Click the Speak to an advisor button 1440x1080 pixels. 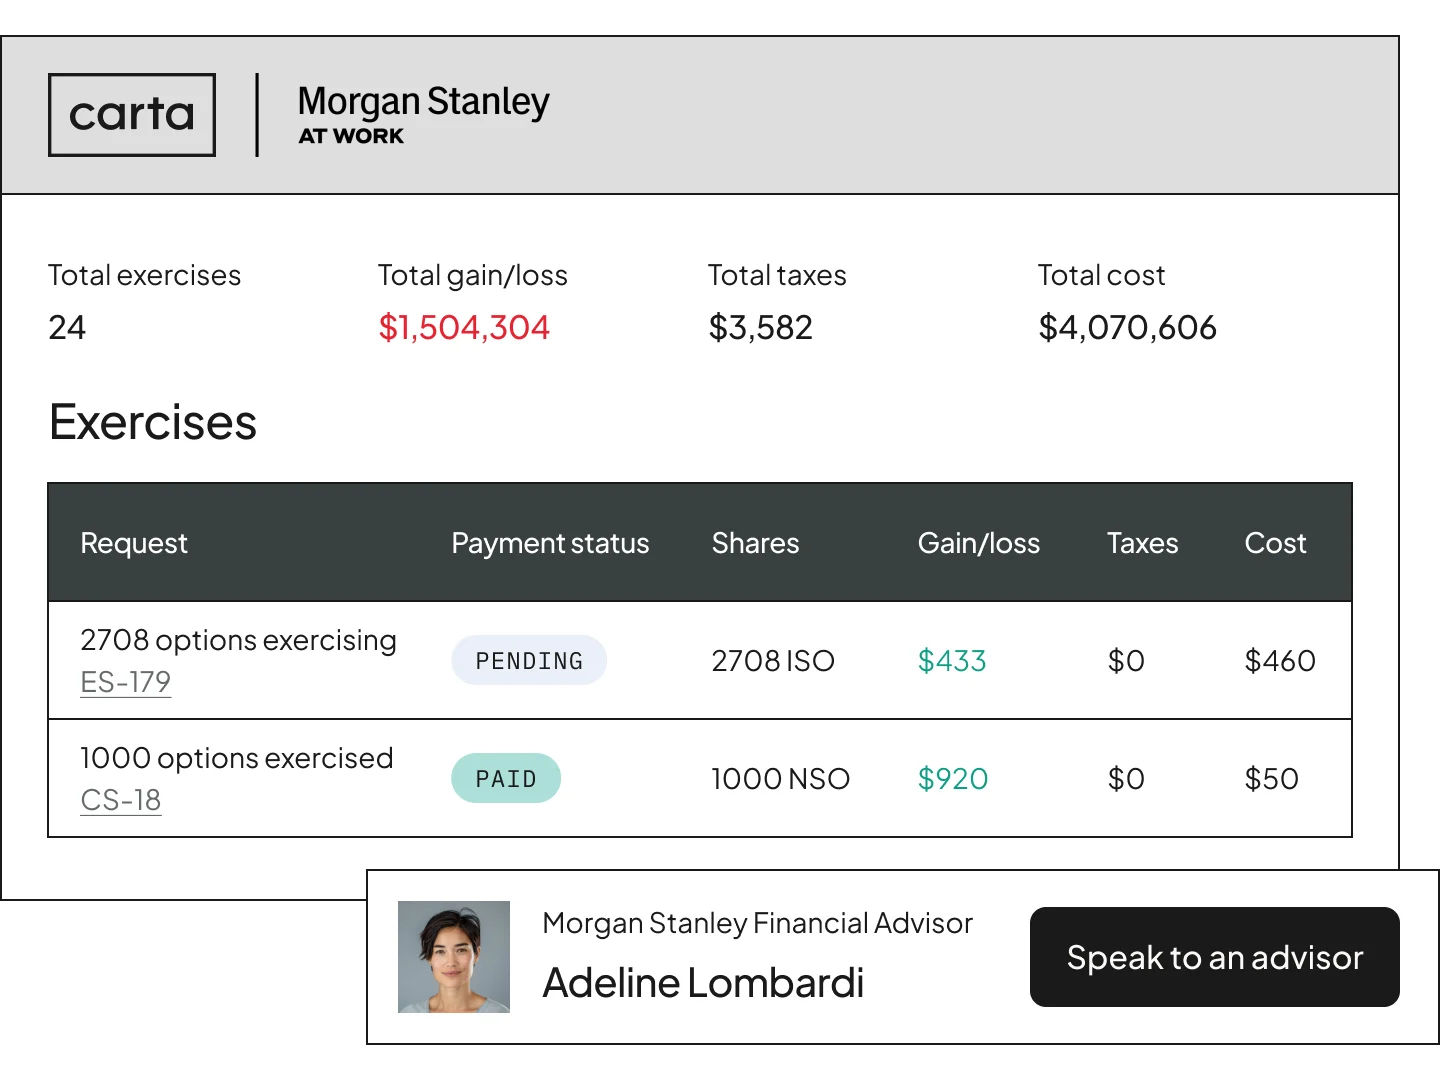pyautogui.click(x=1215, y=957)
